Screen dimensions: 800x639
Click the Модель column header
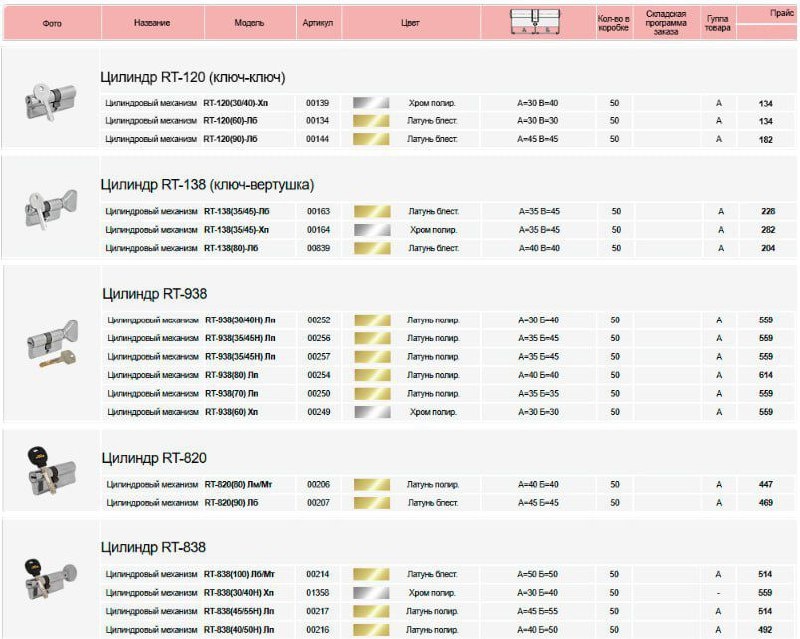(x=249, y=23)
